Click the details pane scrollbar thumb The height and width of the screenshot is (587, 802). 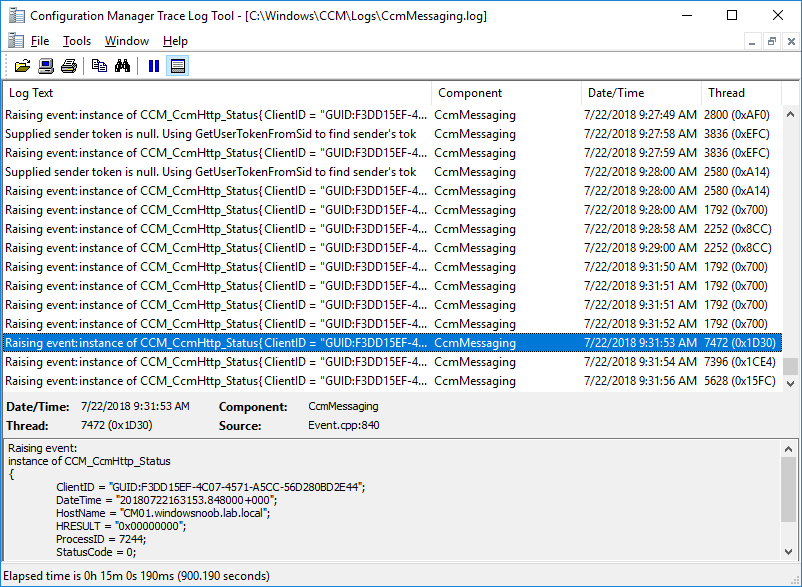788,490
